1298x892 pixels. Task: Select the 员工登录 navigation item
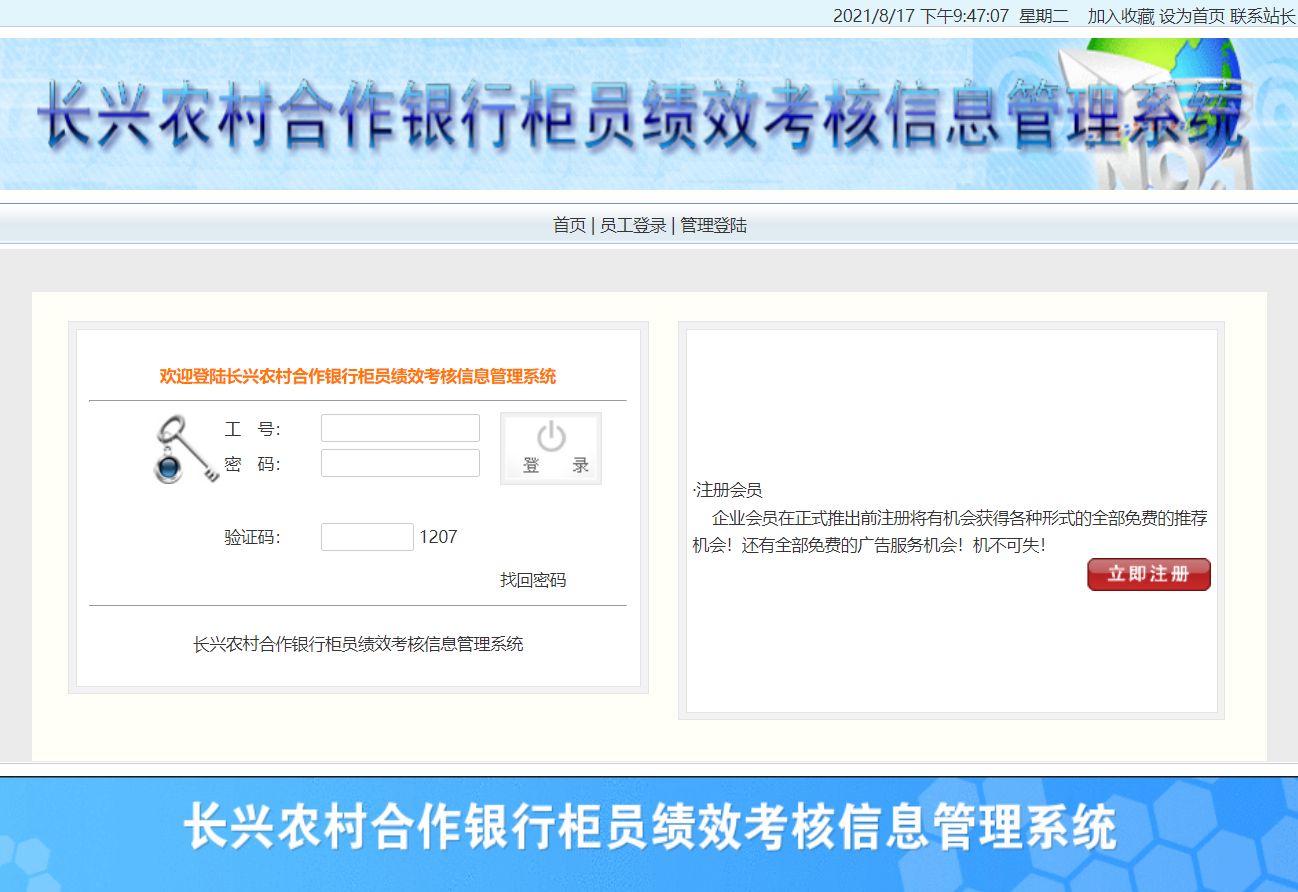(x=634, y=225)
